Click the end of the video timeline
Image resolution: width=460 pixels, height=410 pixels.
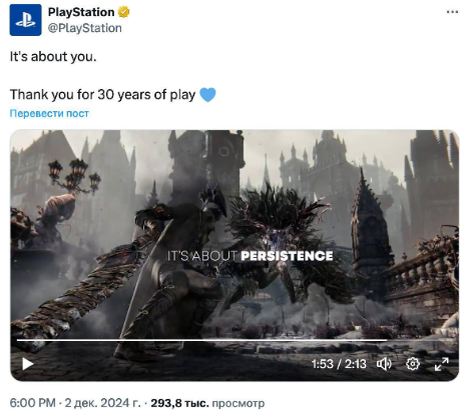[451, 340]
